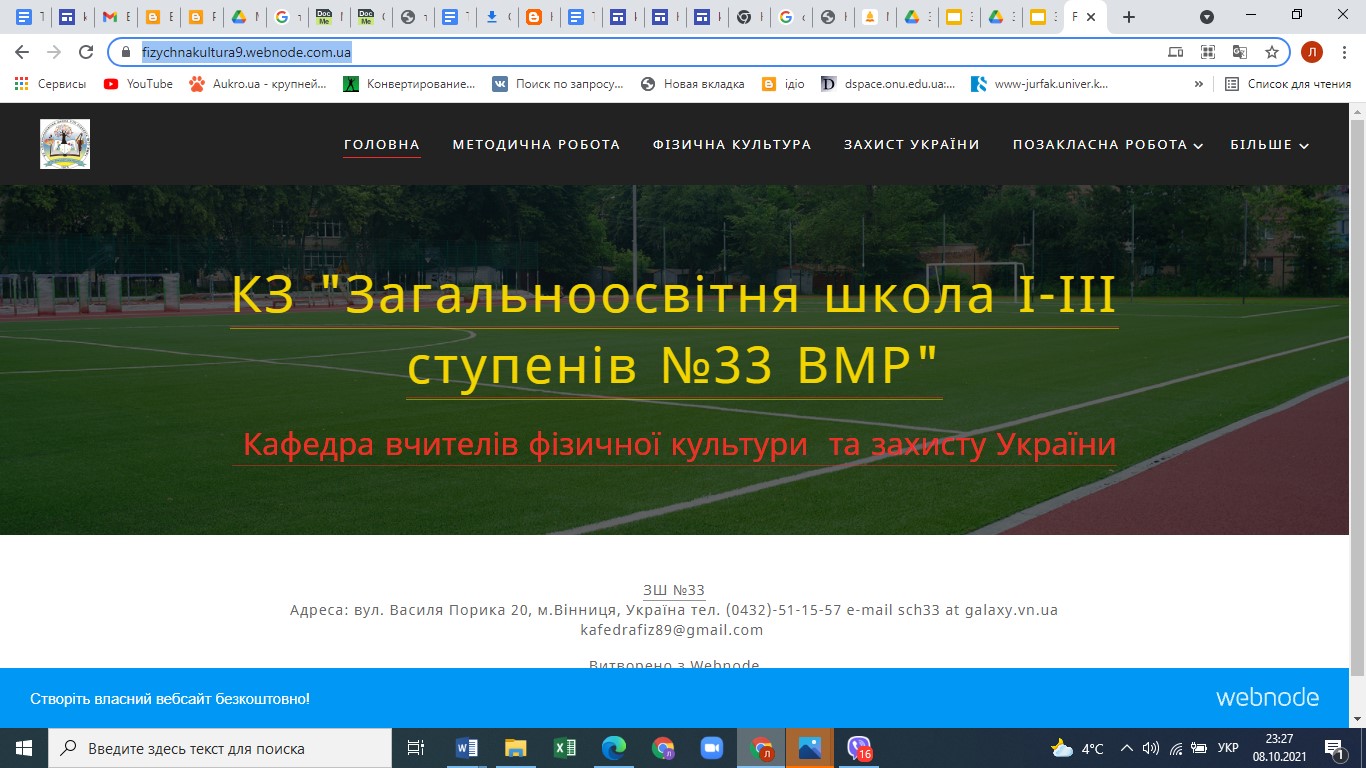Expand the БІЛЬШЕ dropdown menu
Screen dimensions: 1366x768
click(1269, 145)
